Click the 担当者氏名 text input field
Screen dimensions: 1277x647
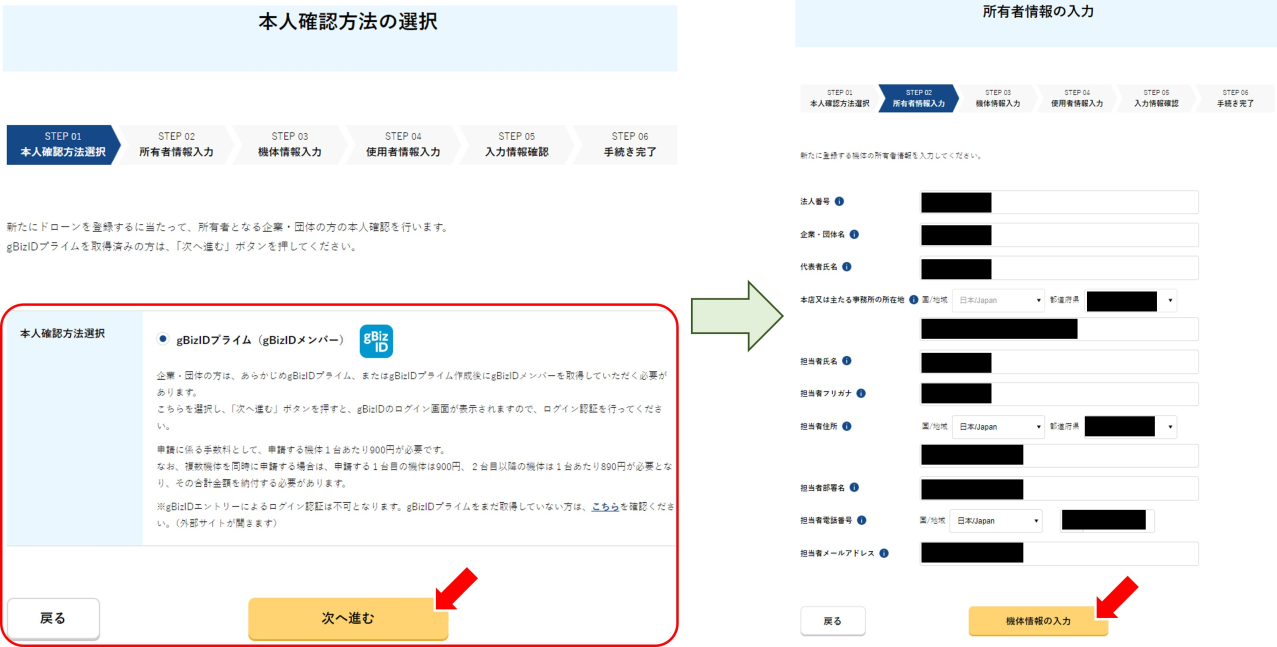1058,362
